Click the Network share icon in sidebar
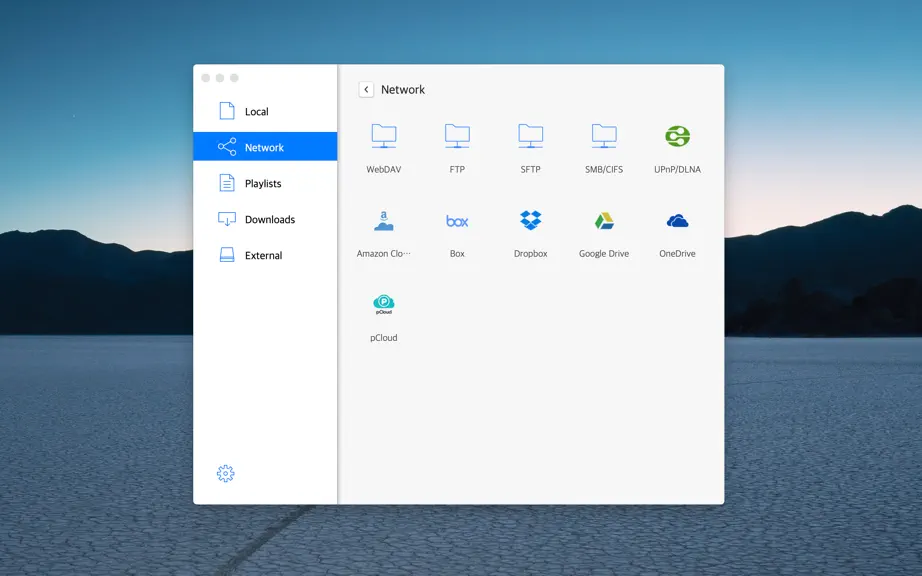Image resolution: width=922 pixels, height=576 pixels. [x=227, y=146]
